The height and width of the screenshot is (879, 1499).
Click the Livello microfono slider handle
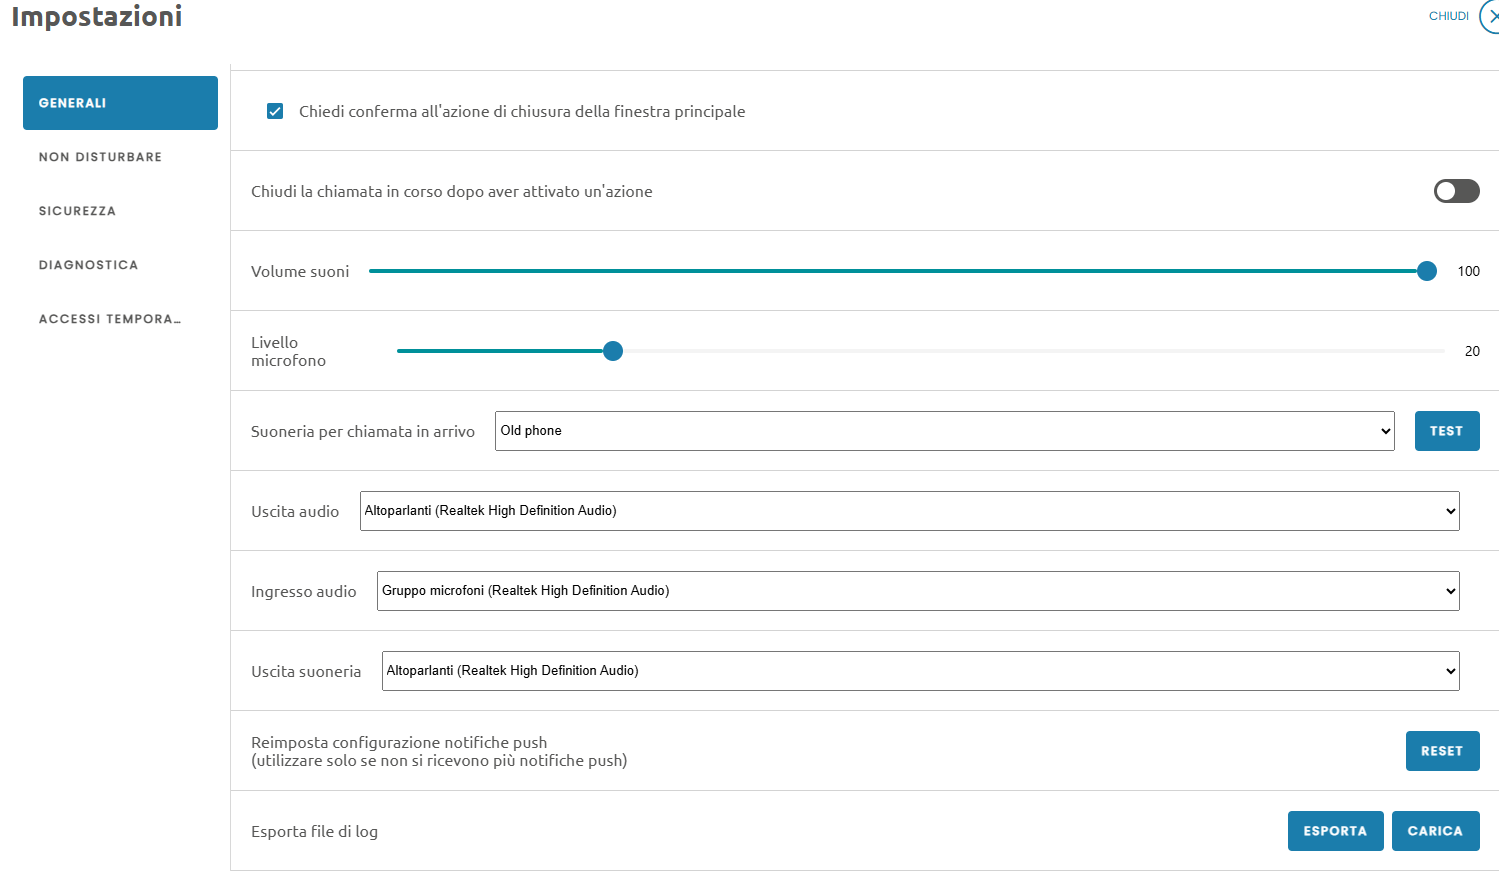click(x=613, y=351)
